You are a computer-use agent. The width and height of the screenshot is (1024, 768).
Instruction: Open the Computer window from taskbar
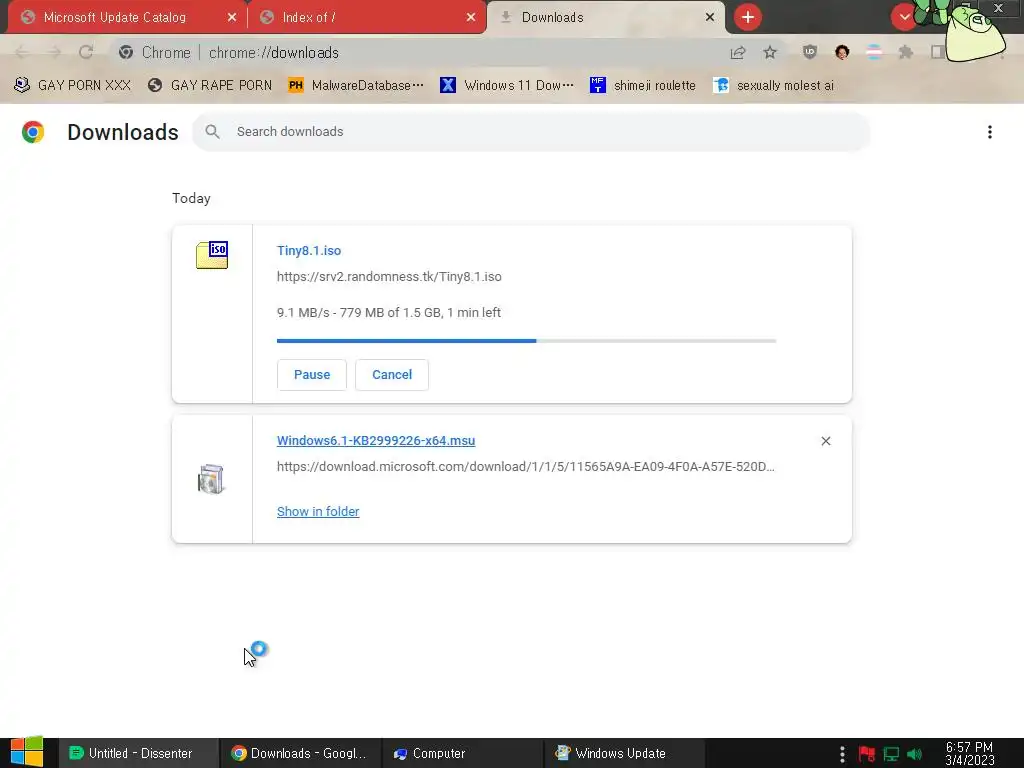pos(462,754)
